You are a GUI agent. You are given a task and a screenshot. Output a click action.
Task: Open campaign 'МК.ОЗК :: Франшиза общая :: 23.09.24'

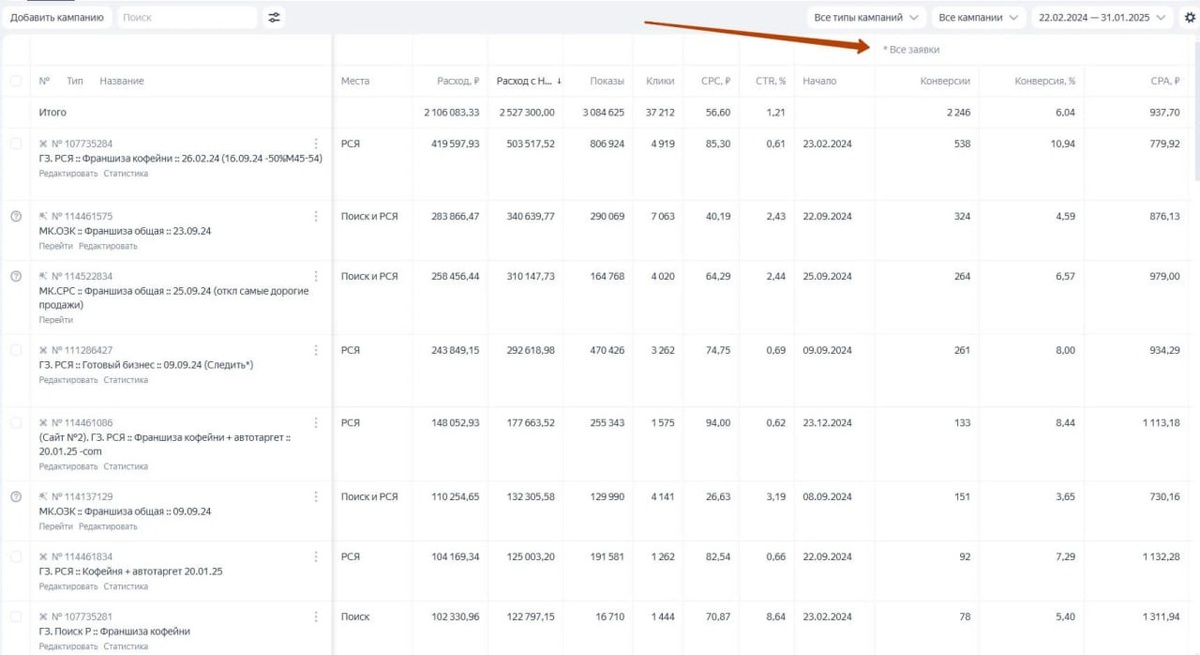tap(125, 231)
